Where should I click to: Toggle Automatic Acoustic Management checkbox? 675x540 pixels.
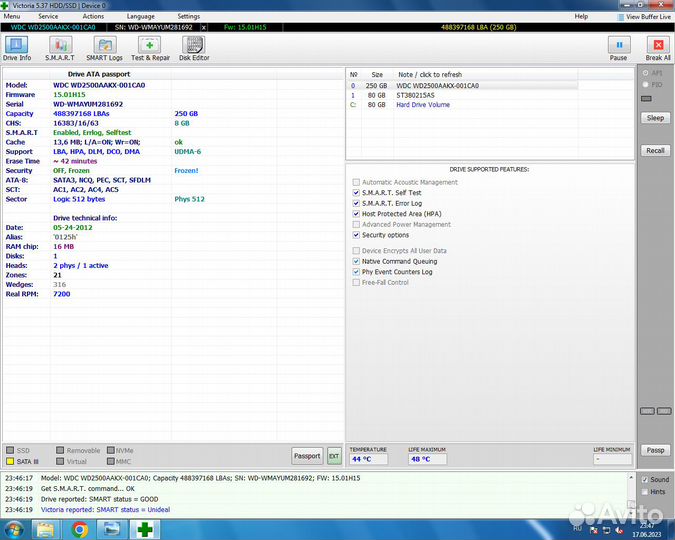click(356, 182)
